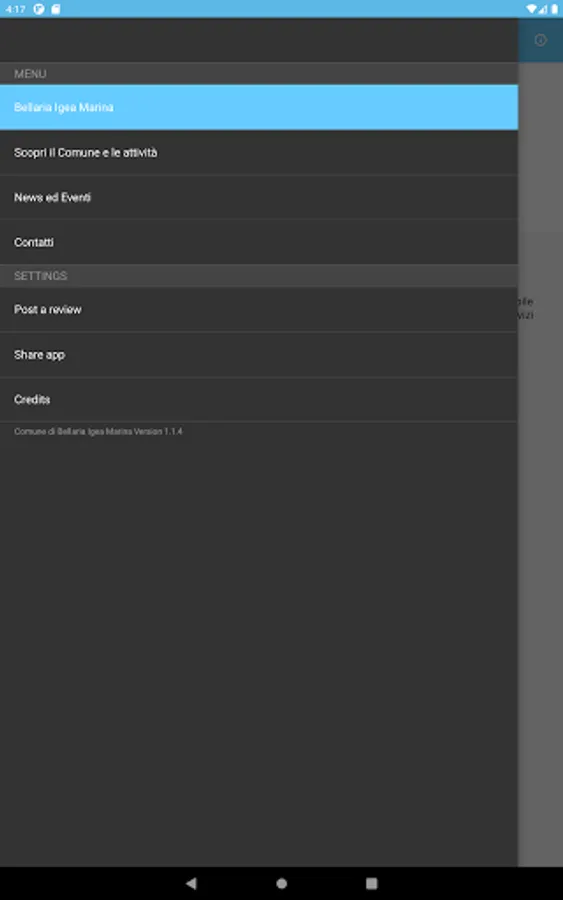
Task: Tap the dimmed area to close the drawer
Action: [541, 459]
